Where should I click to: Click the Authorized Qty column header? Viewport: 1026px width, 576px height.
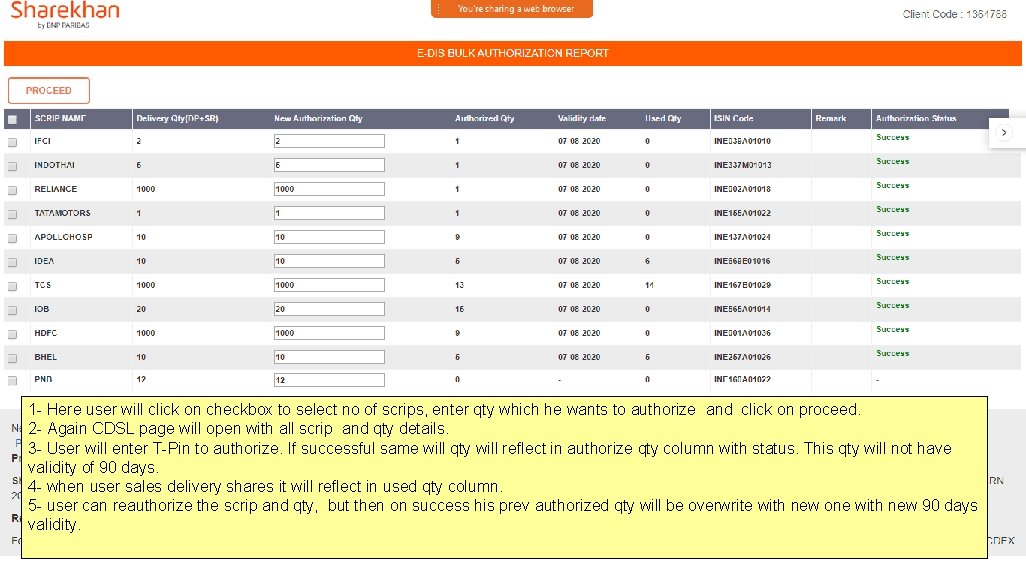485,118
